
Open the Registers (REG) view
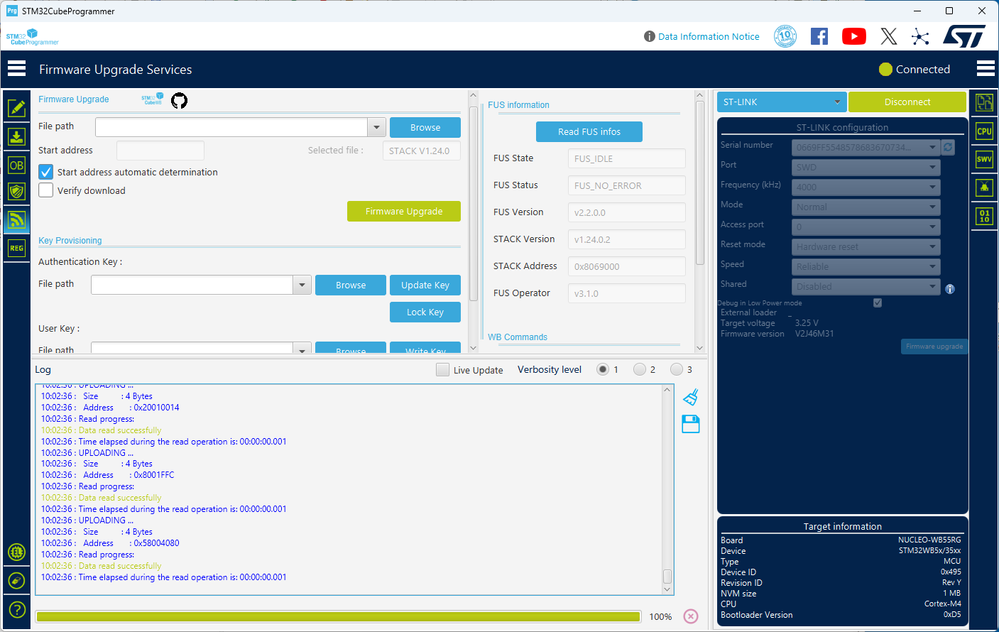[x=17, y=248]
